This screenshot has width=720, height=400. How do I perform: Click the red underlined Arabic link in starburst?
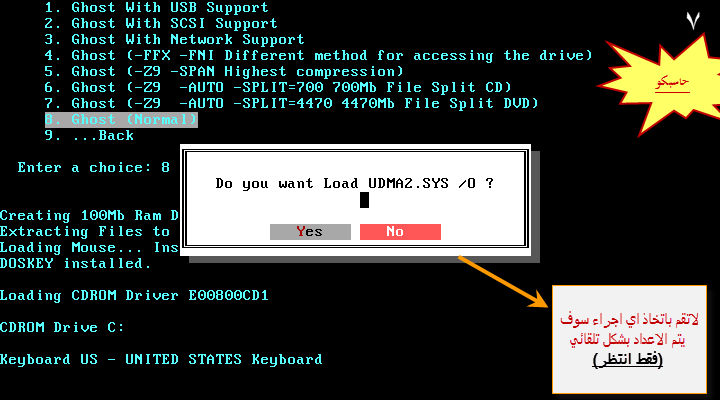(x=672, y=83)
